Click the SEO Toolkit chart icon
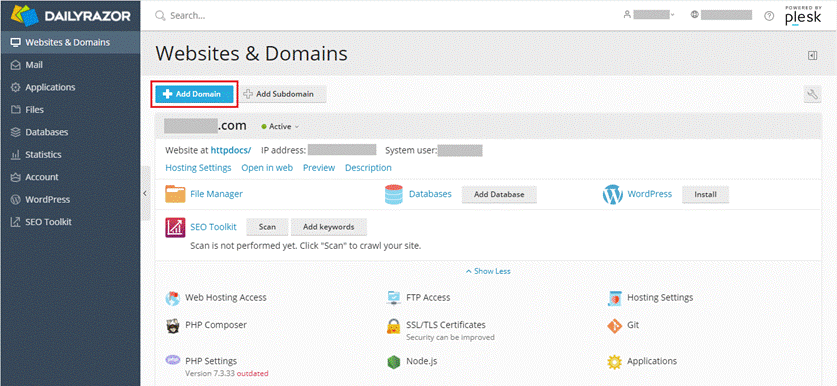The width and height of the screenshot is (837, 386). 175,227
